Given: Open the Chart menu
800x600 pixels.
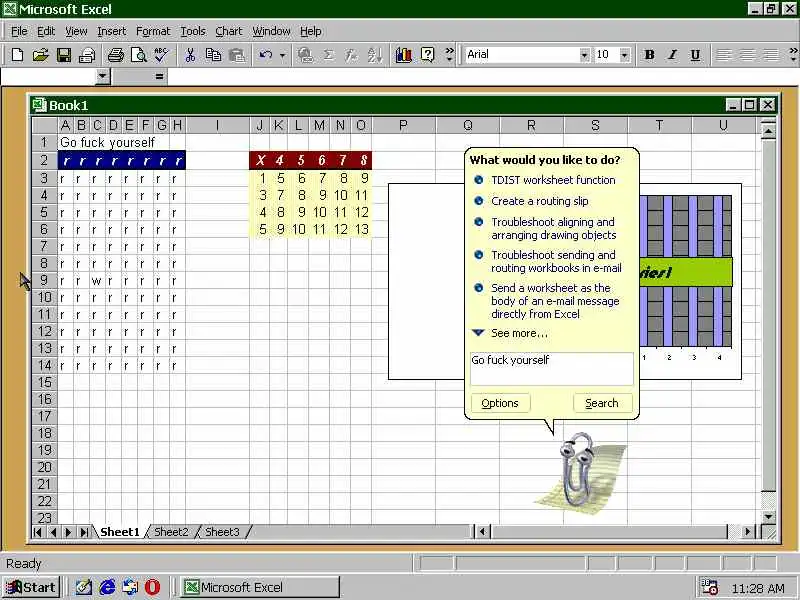Looking at the screenshot, I should pos(229,31).
